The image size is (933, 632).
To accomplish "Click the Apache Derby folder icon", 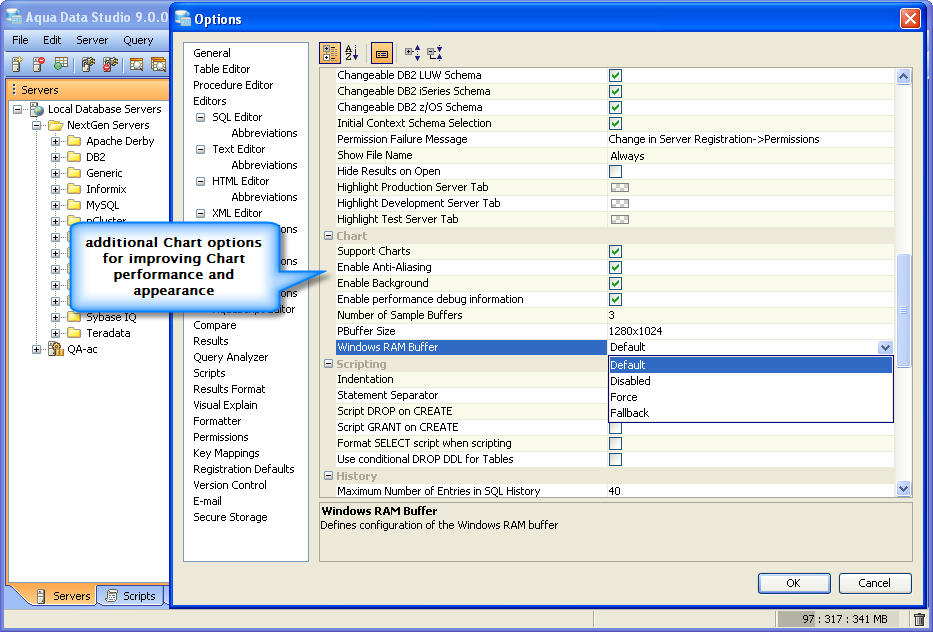I will (74, 141).
